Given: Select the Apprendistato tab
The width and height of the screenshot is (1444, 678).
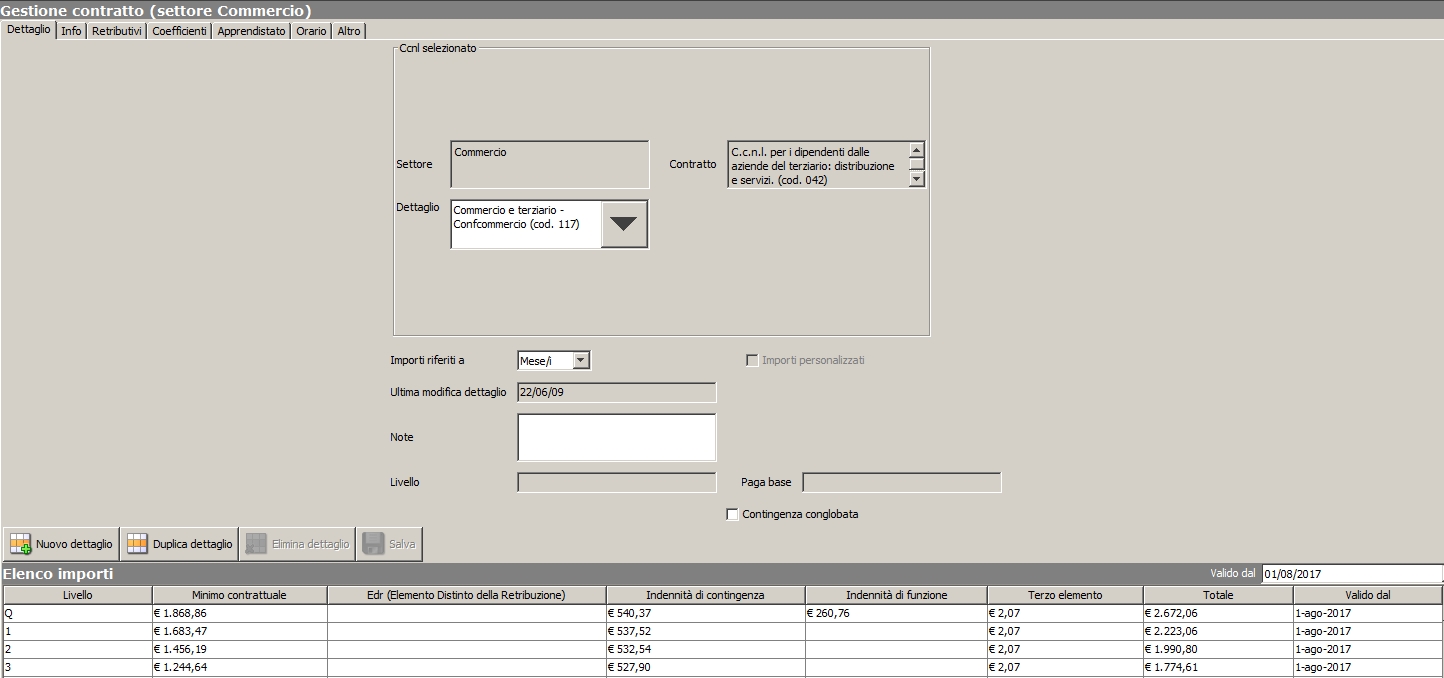Looking at the screenshot, I should pos(251,31).
